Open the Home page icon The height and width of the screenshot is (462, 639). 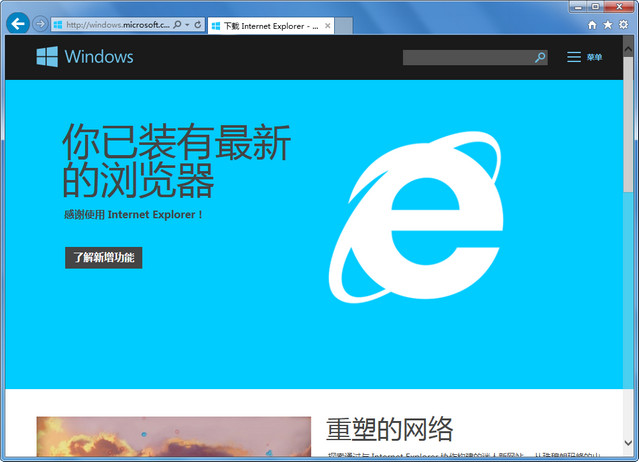tap(593, 24)
